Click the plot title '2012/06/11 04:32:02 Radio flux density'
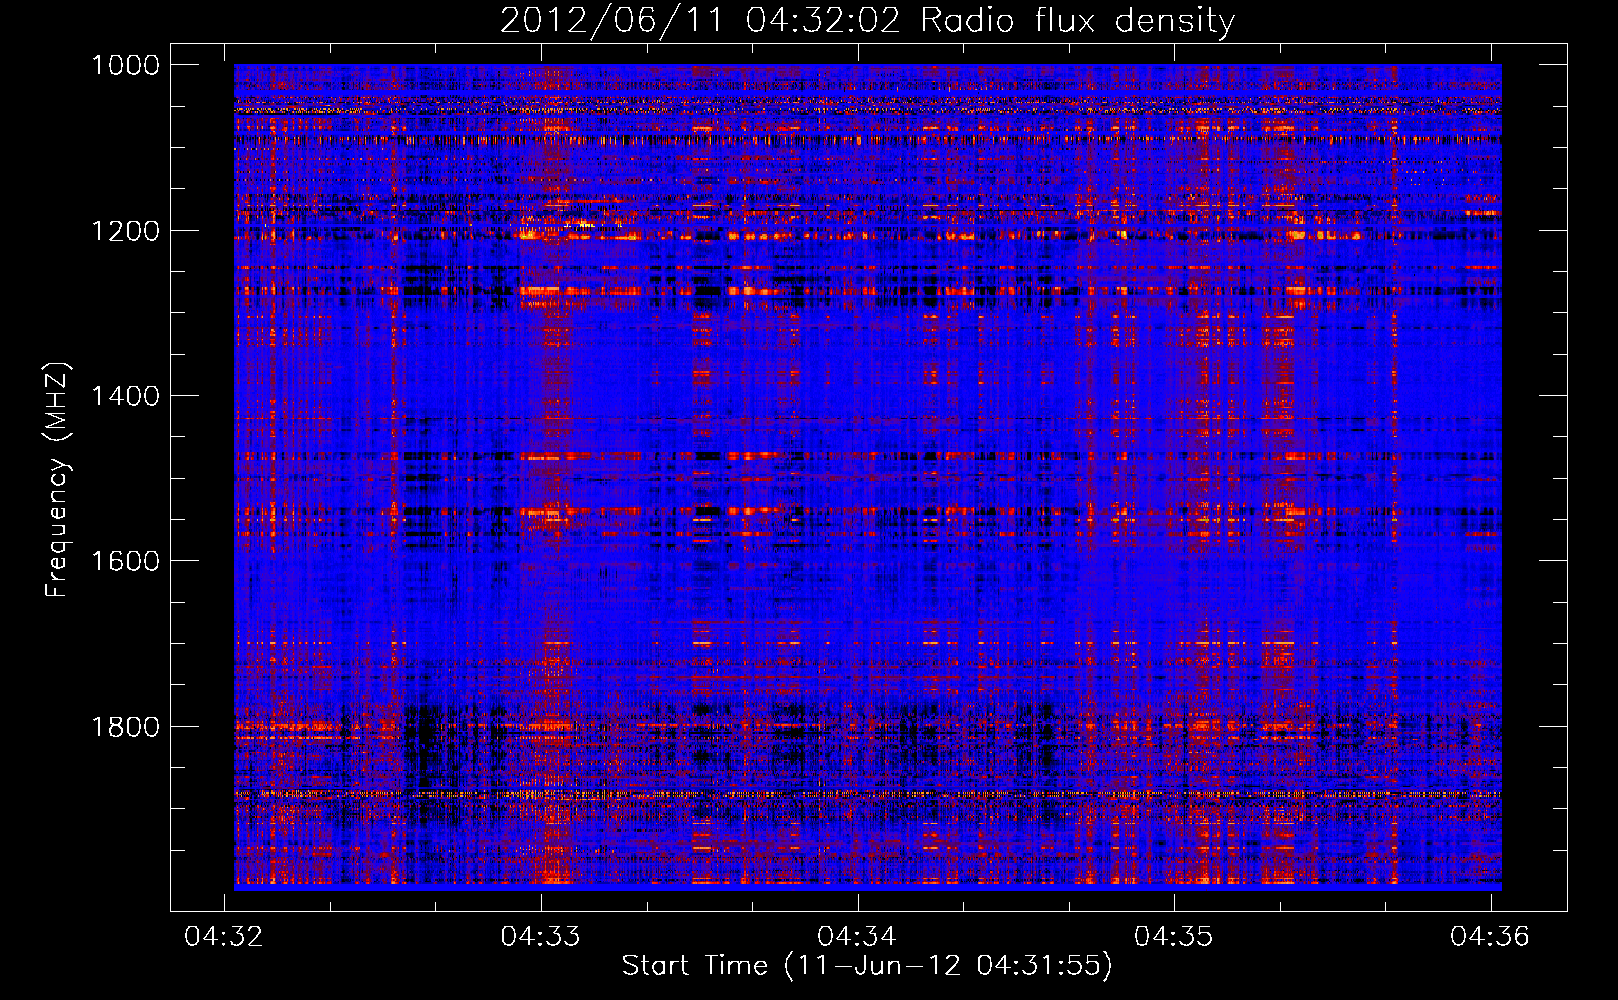Viewport: 1618px width, 1000px height. tap(867, 21)
